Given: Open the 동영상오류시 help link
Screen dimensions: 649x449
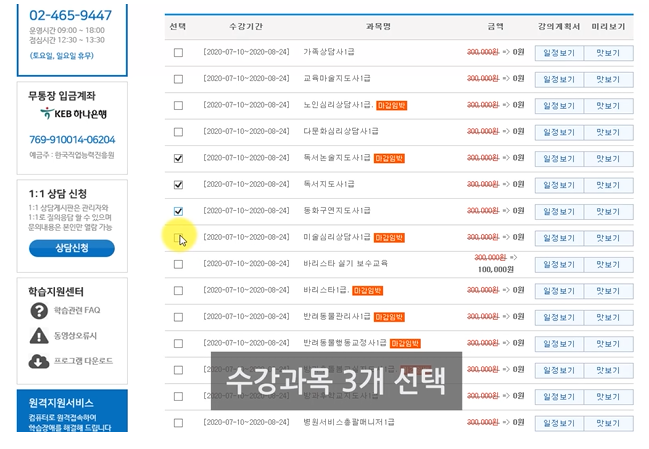Looking at the screenshot, I should pyautogui.click(x=75, y=336).
